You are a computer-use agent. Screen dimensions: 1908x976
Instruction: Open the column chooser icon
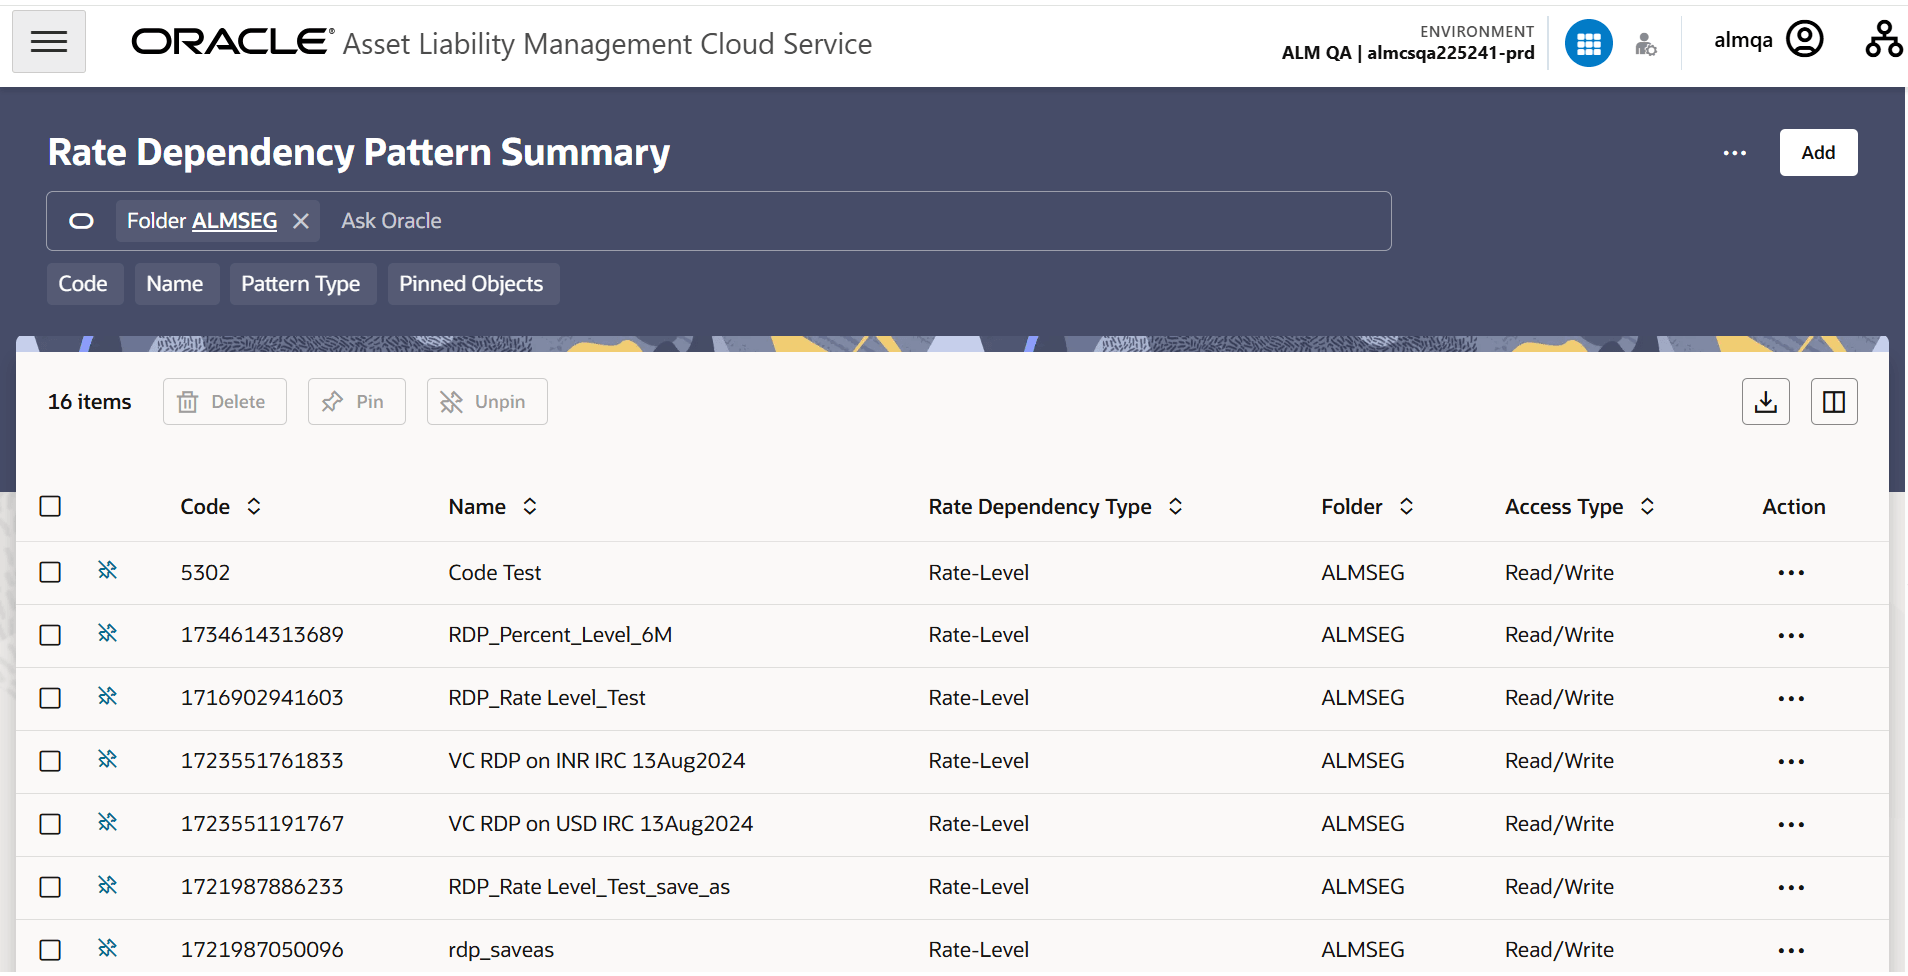click(x=1834, y=401)
